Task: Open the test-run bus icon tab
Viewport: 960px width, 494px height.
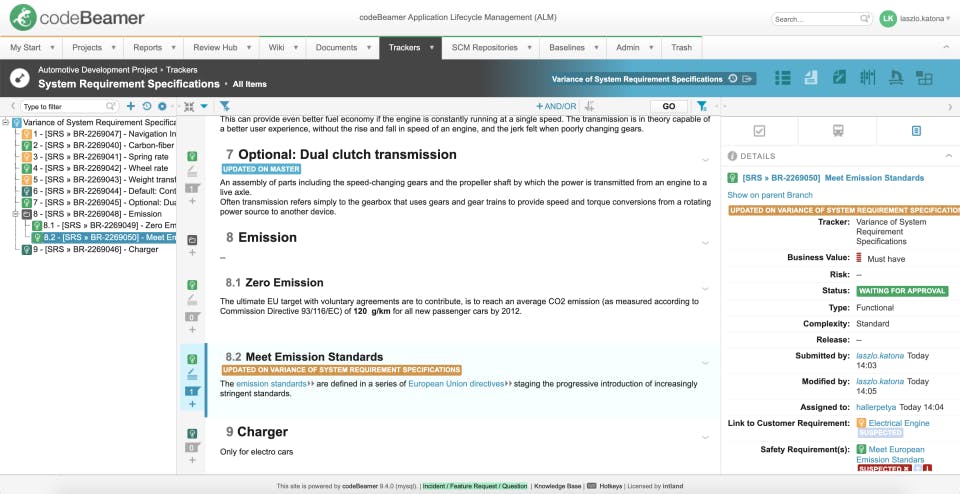Action: click(838, 131)
